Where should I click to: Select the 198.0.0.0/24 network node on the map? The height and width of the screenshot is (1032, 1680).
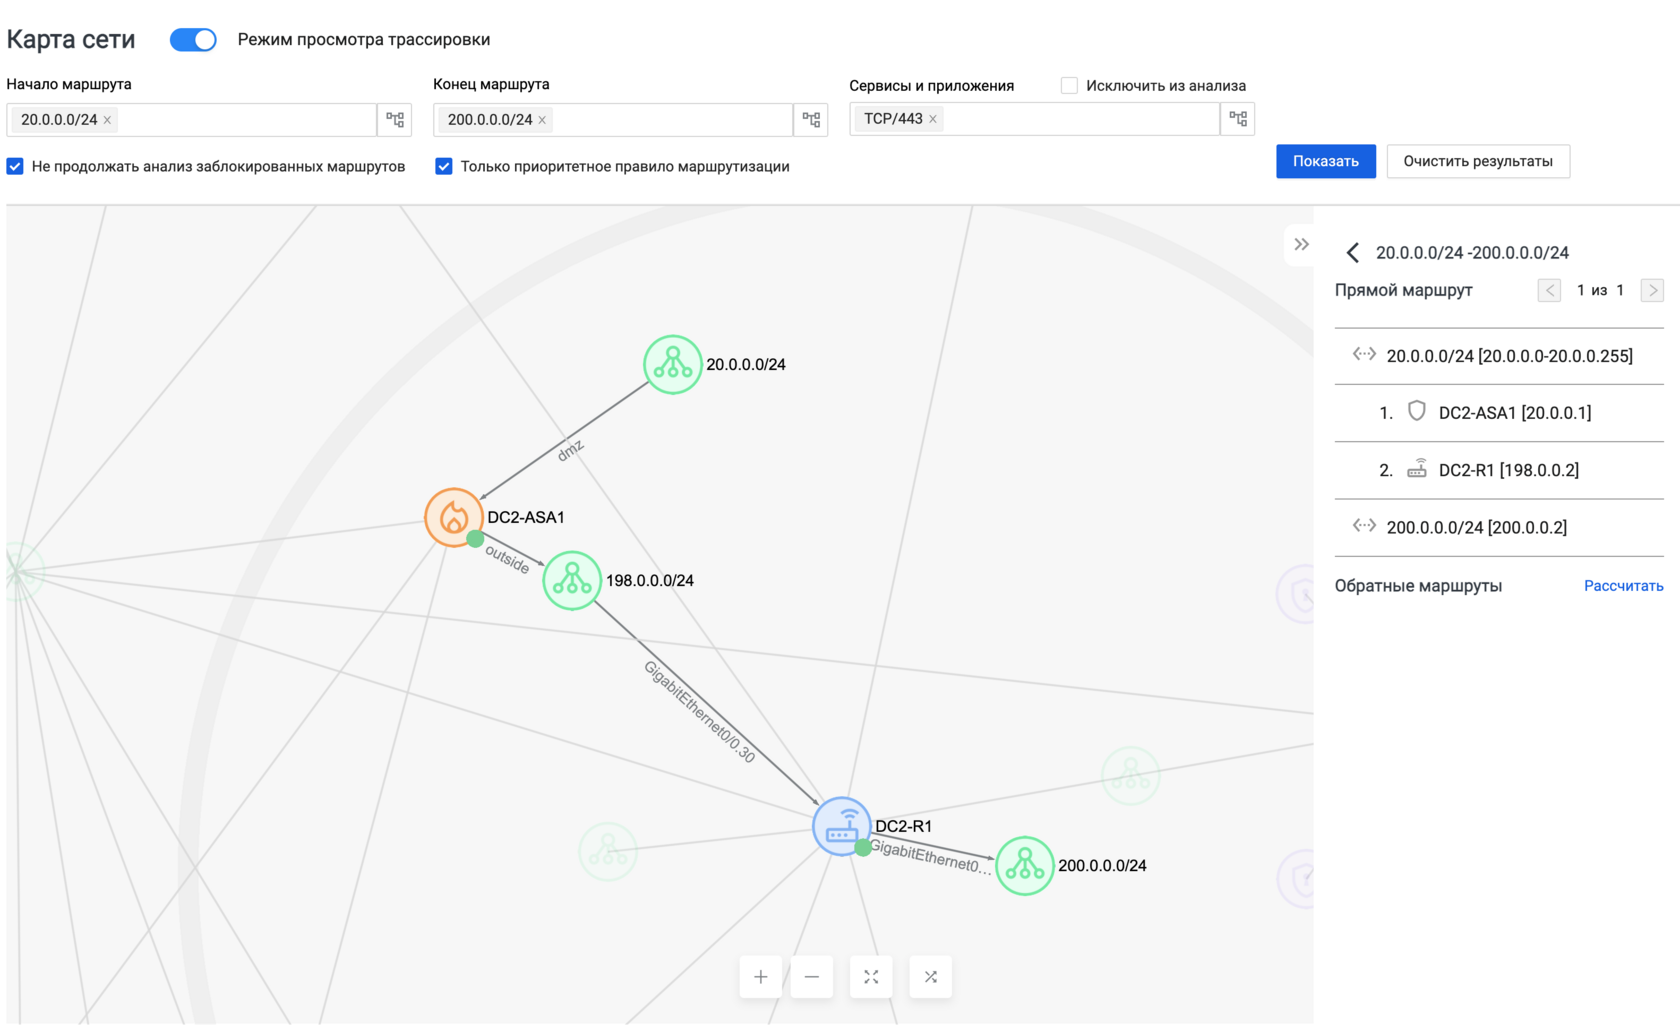572,580
